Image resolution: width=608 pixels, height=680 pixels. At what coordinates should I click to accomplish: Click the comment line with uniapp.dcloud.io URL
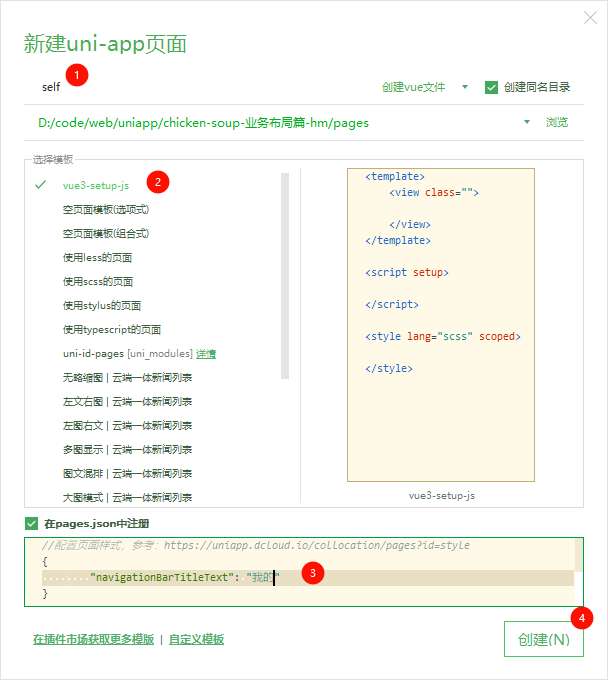256,545
